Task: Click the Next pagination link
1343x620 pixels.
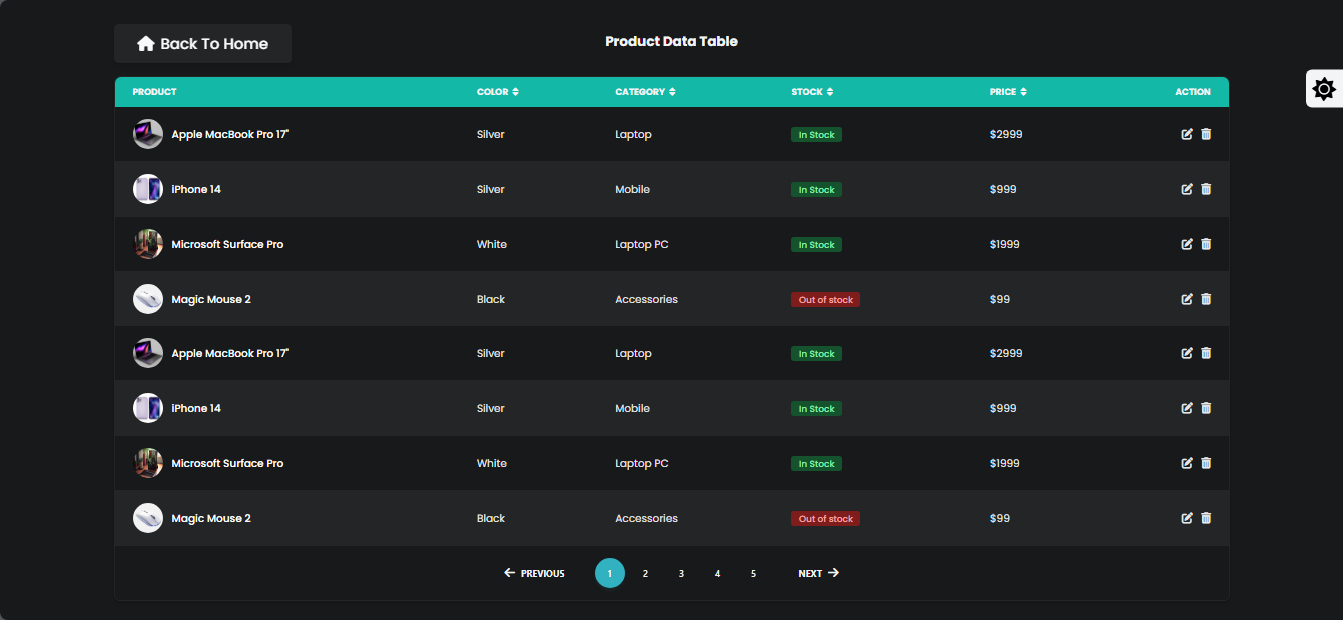Action: click(818, 573)
